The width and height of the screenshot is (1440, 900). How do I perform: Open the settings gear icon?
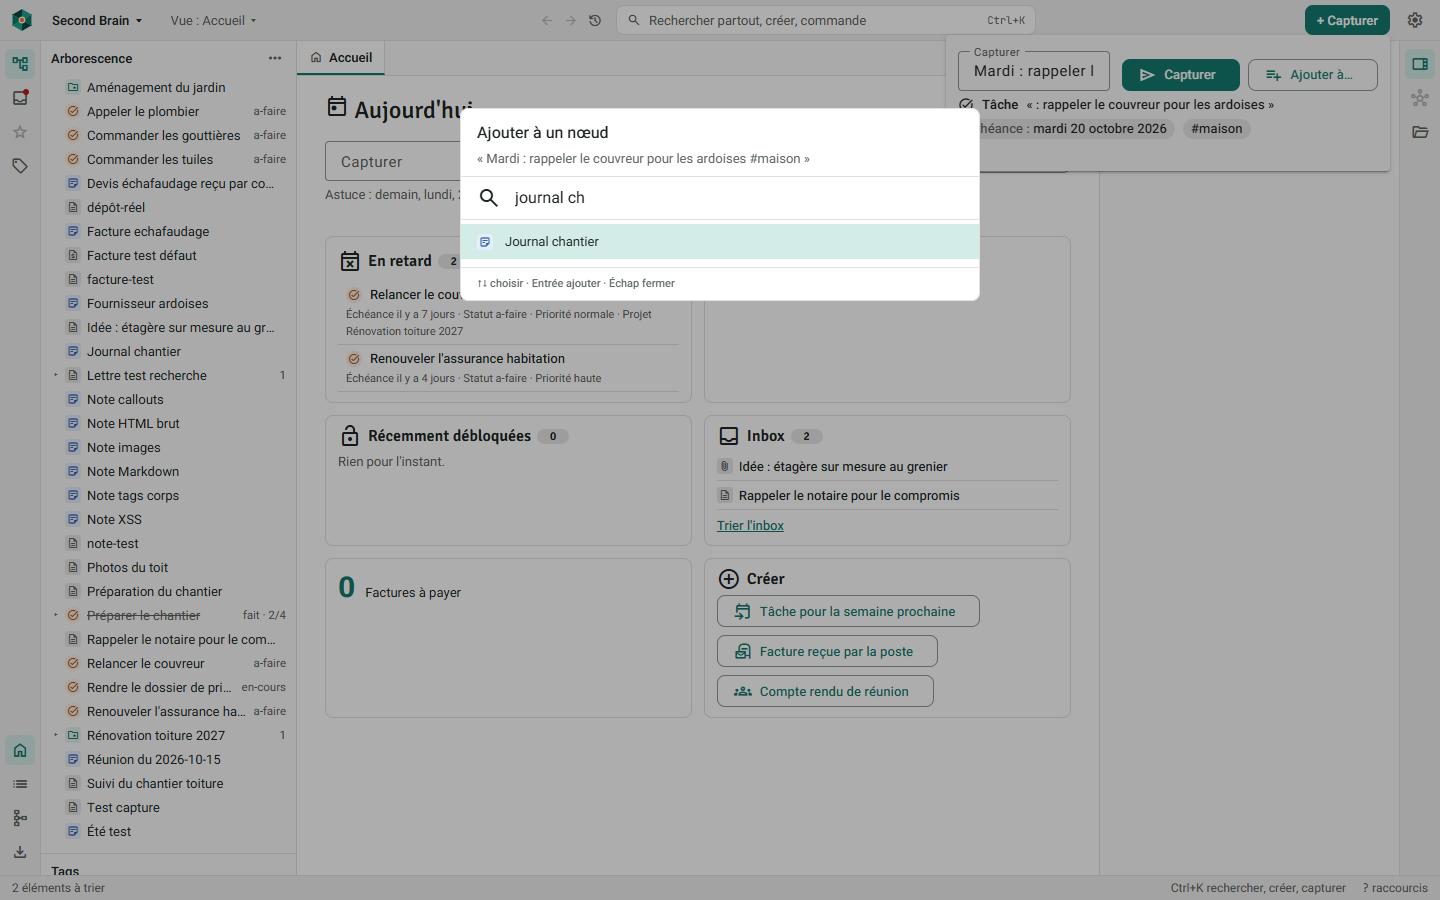(x=1415, y=20)
